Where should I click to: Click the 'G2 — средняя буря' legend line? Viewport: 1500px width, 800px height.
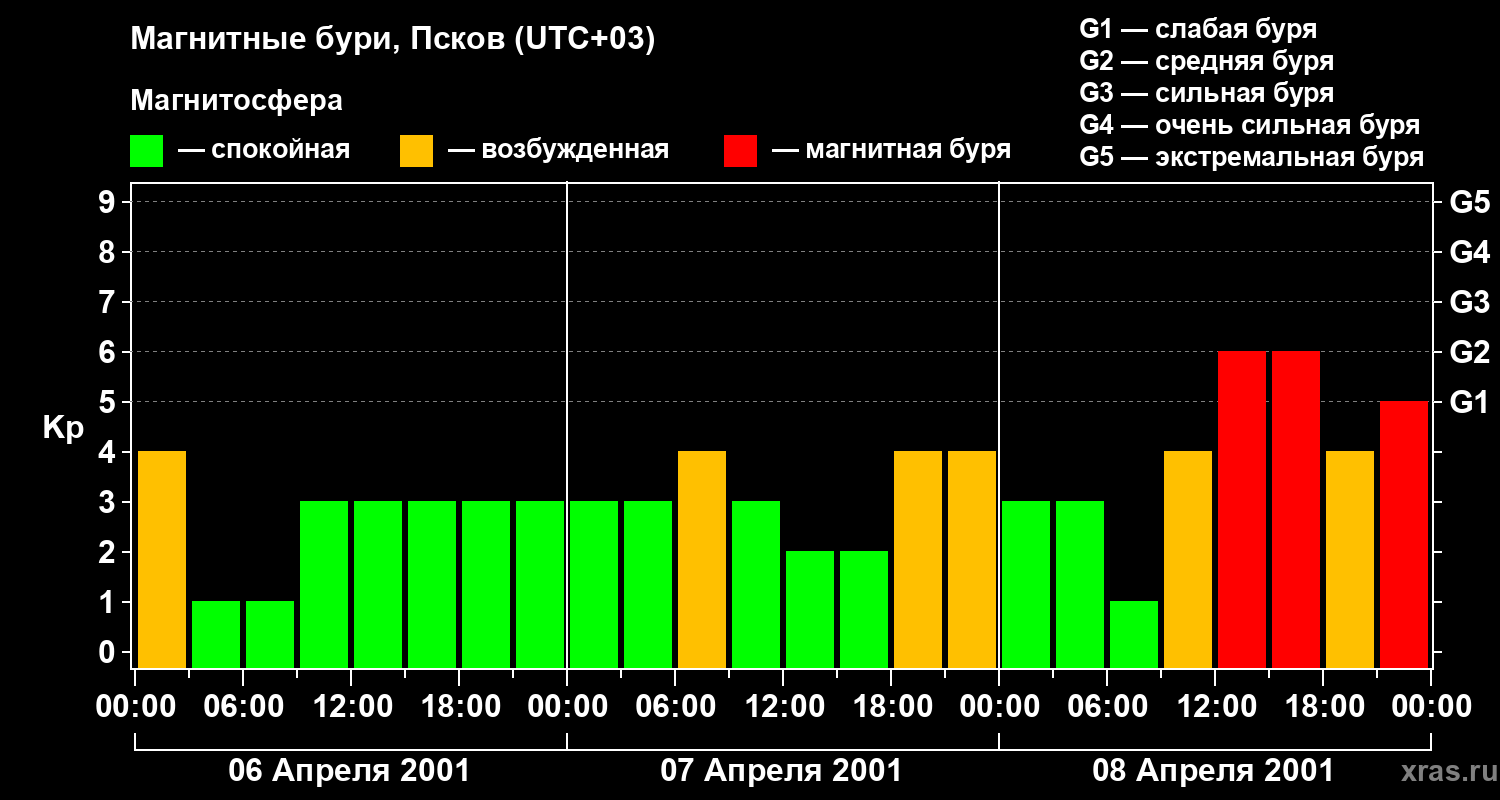coord(1206,60)
